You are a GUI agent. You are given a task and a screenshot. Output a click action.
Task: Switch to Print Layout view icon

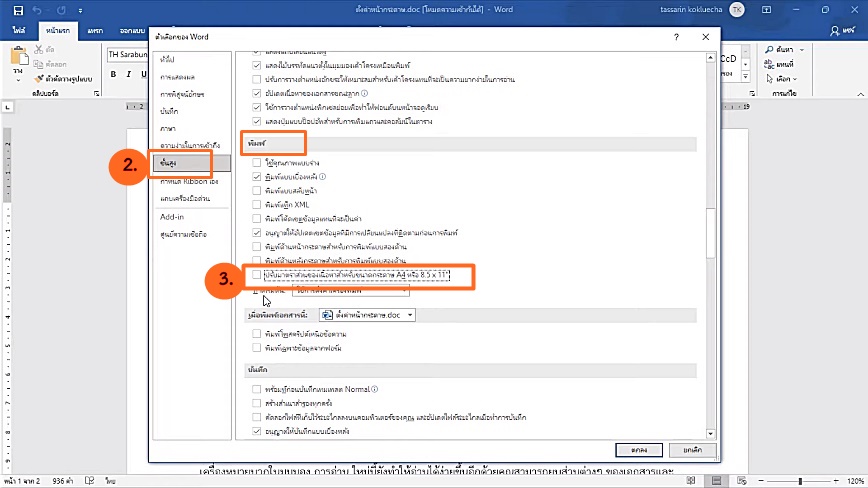point(716,481)
